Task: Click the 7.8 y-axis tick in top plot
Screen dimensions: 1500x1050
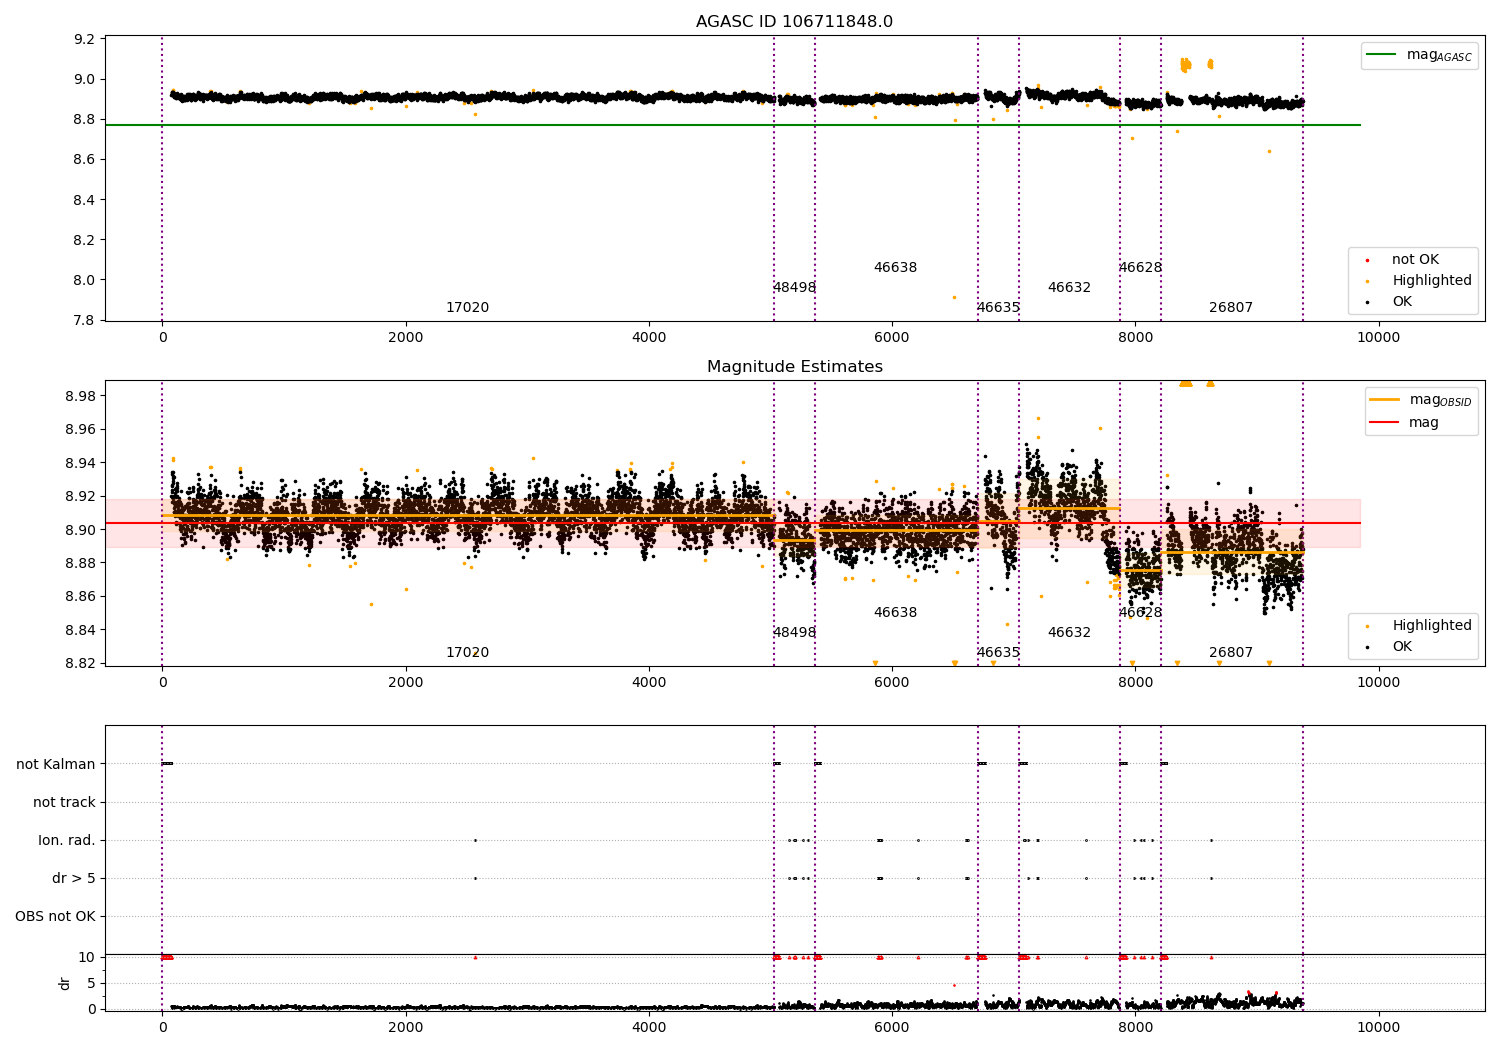Action: (x=85, y=320)
